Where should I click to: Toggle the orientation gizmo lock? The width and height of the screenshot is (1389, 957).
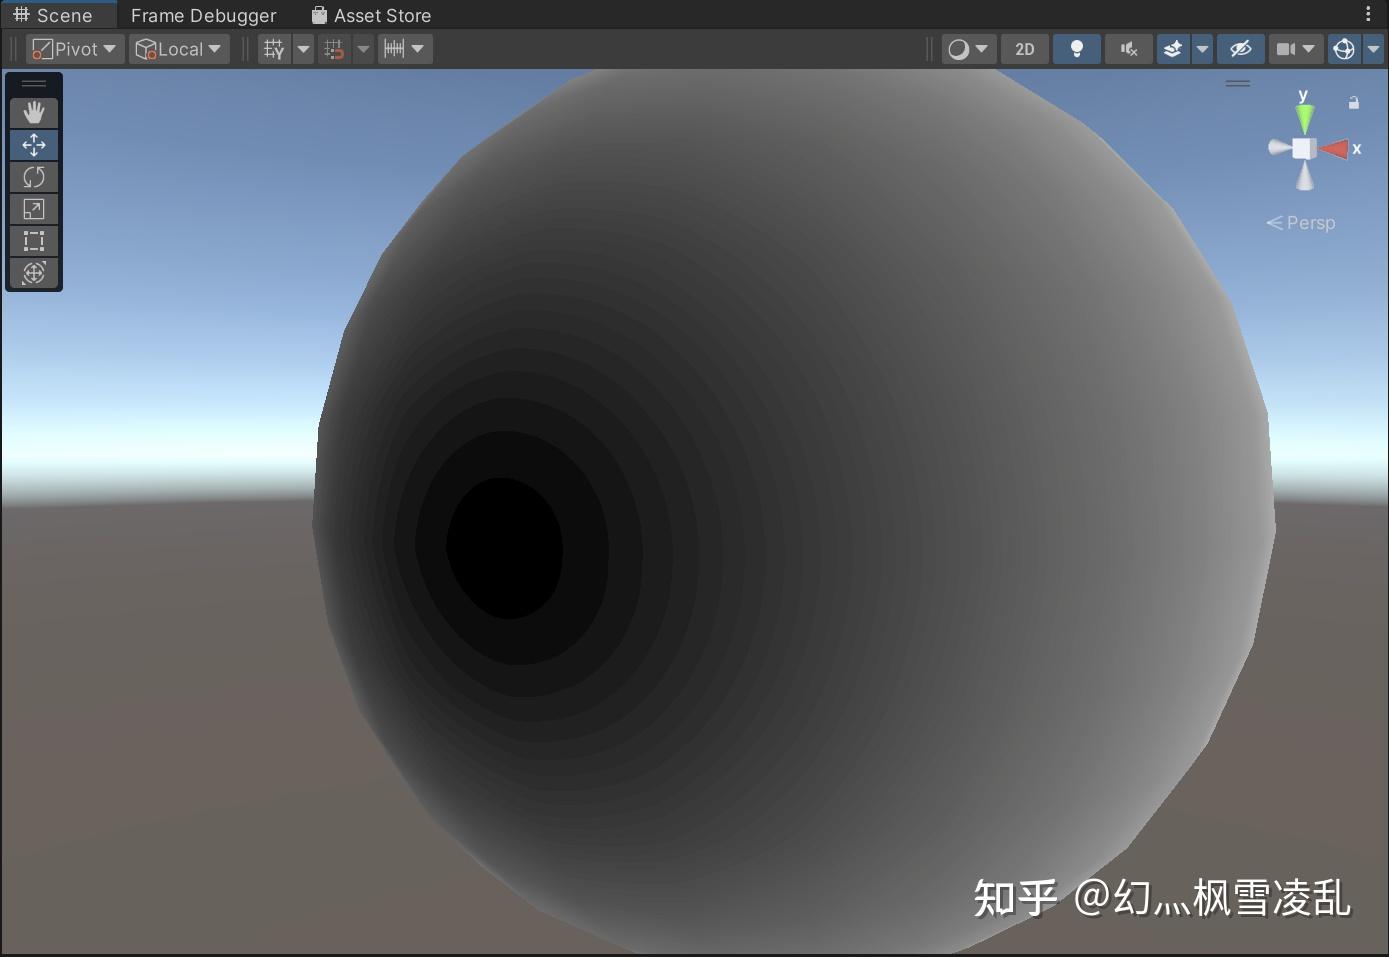pos(1354,102)
